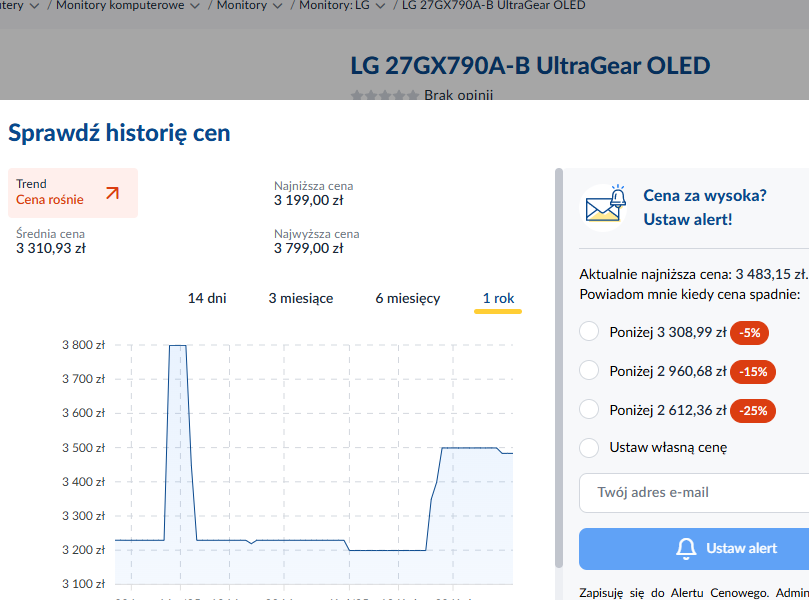Click the Cena za wysoka? Ustaw alert! heading
809x600 pixels.
pyautogui.click(x=705, y=207)
